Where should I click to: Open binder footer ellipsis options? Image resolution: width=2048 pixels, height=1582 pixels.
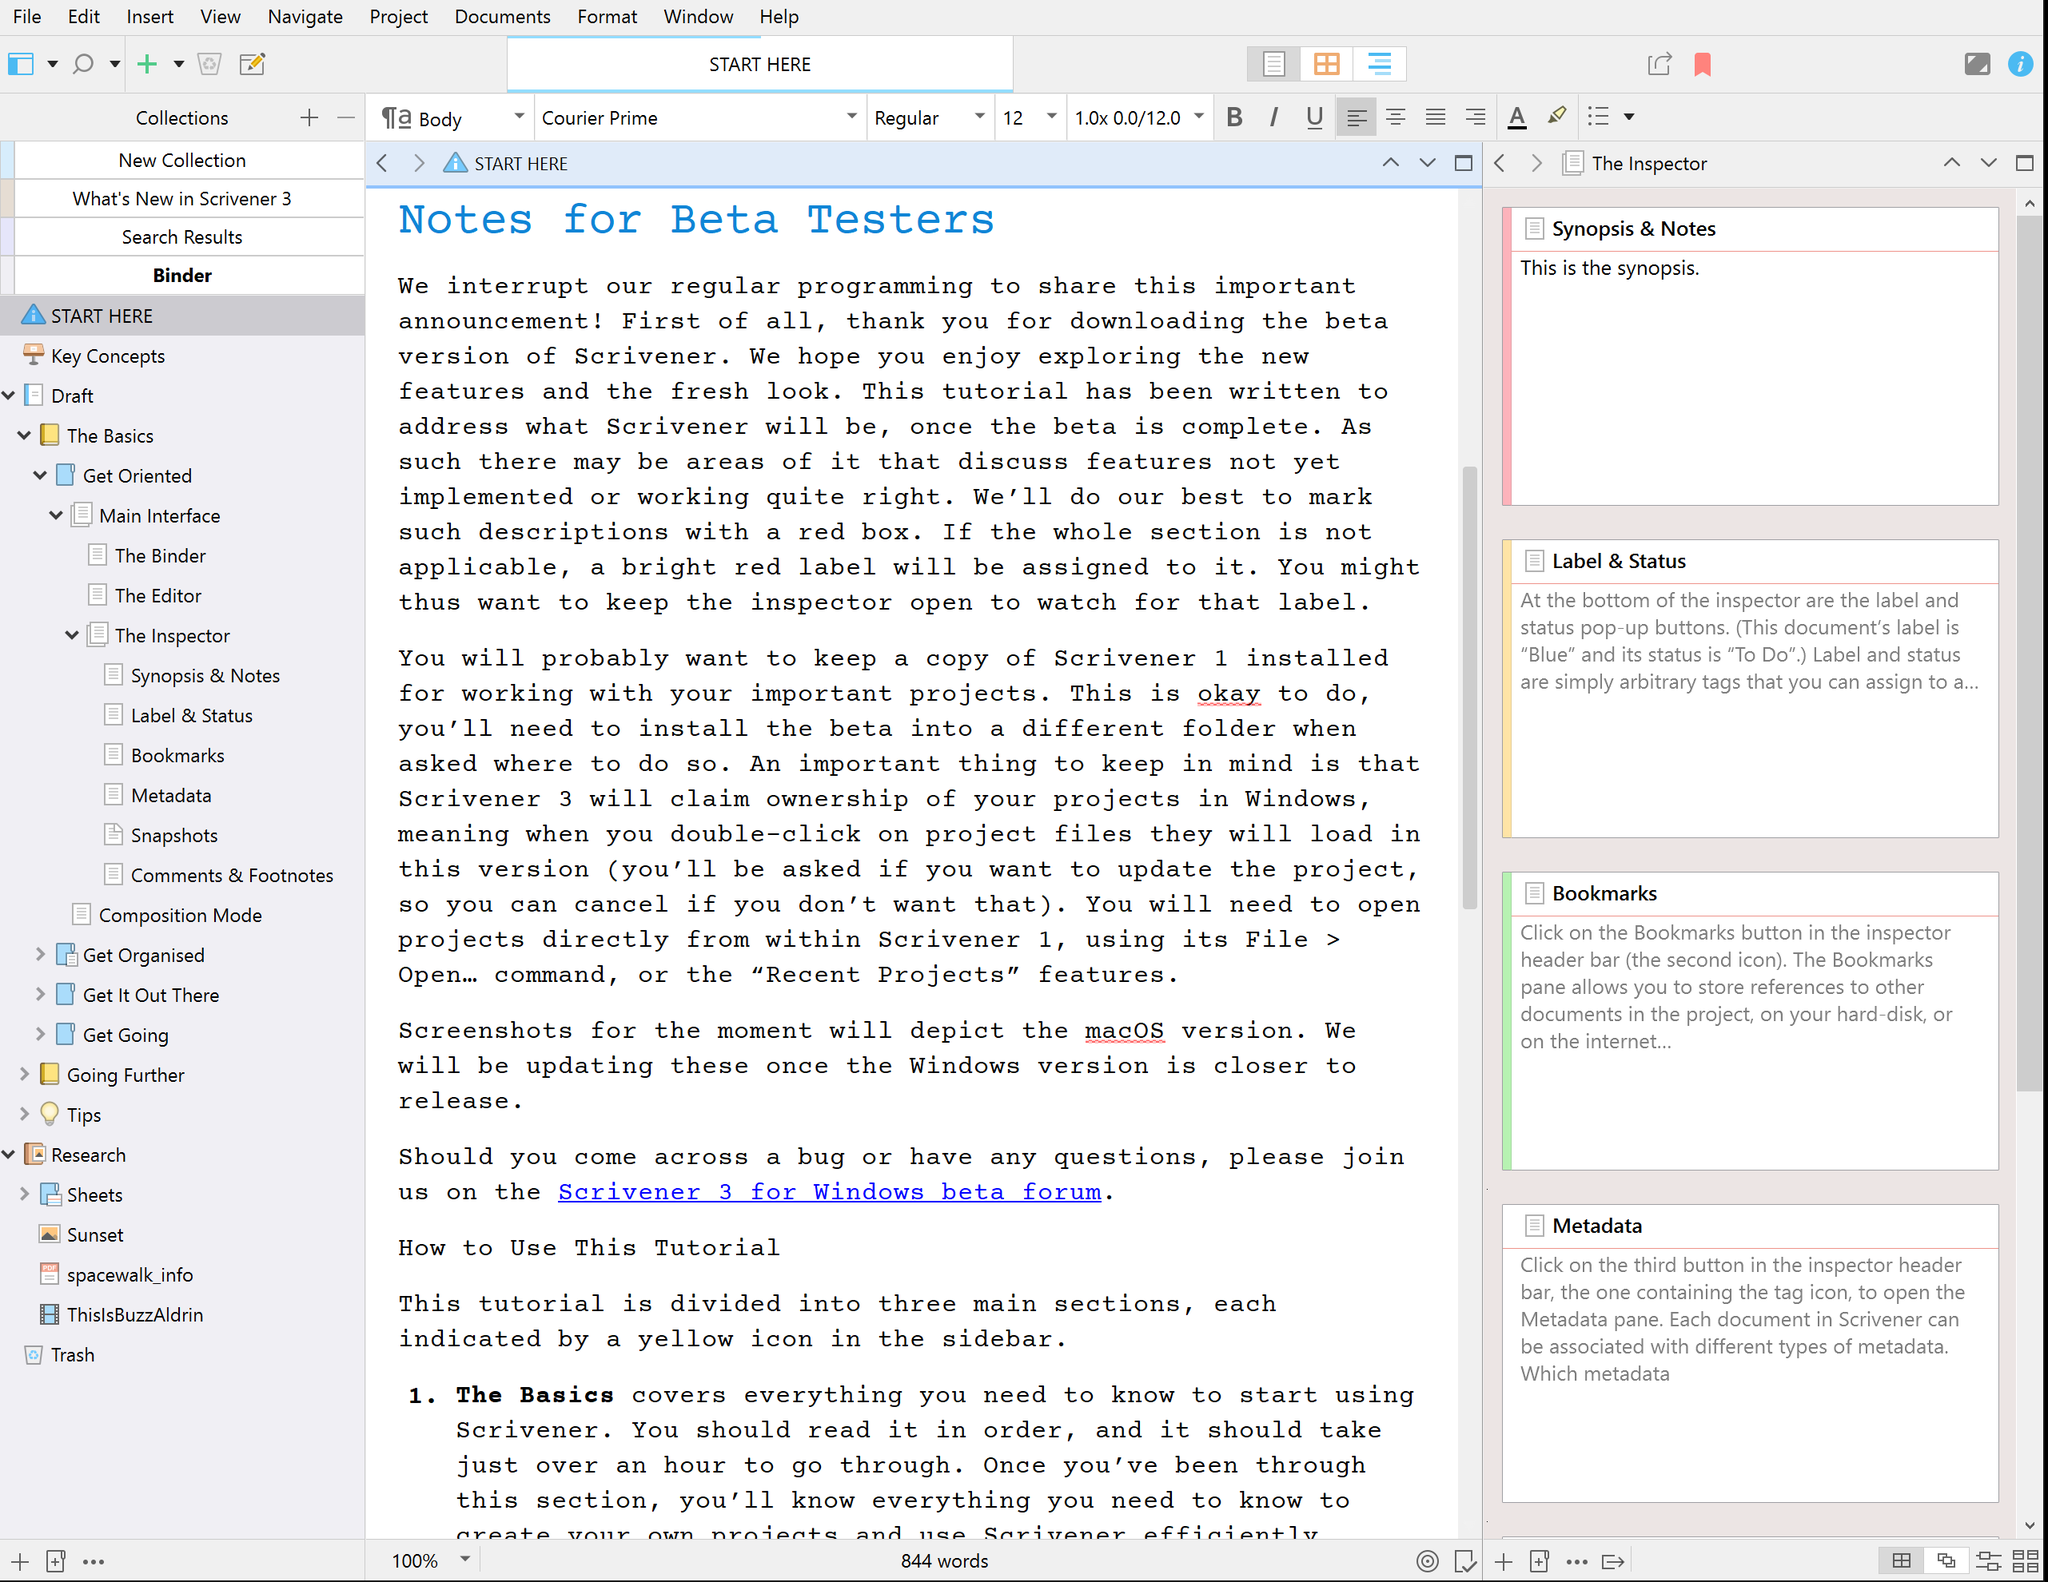coord(94,1561)
